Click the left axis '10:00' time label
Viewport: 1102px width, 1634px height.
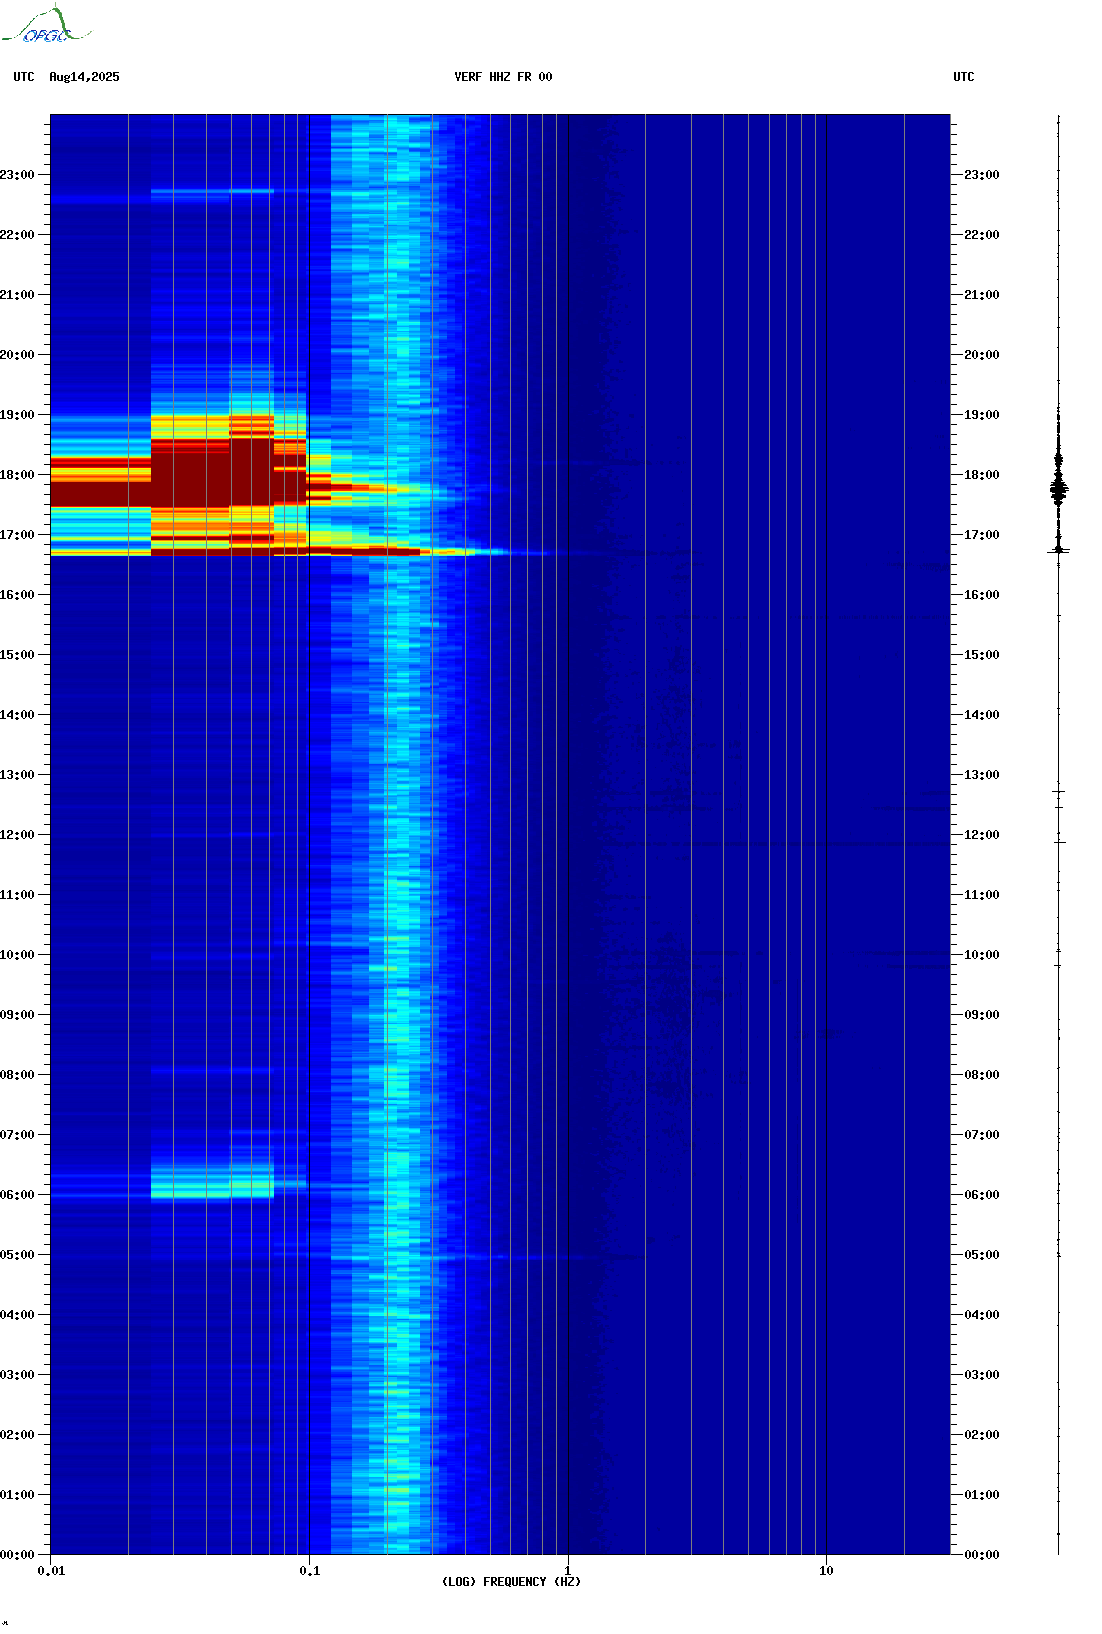[17, 955]
